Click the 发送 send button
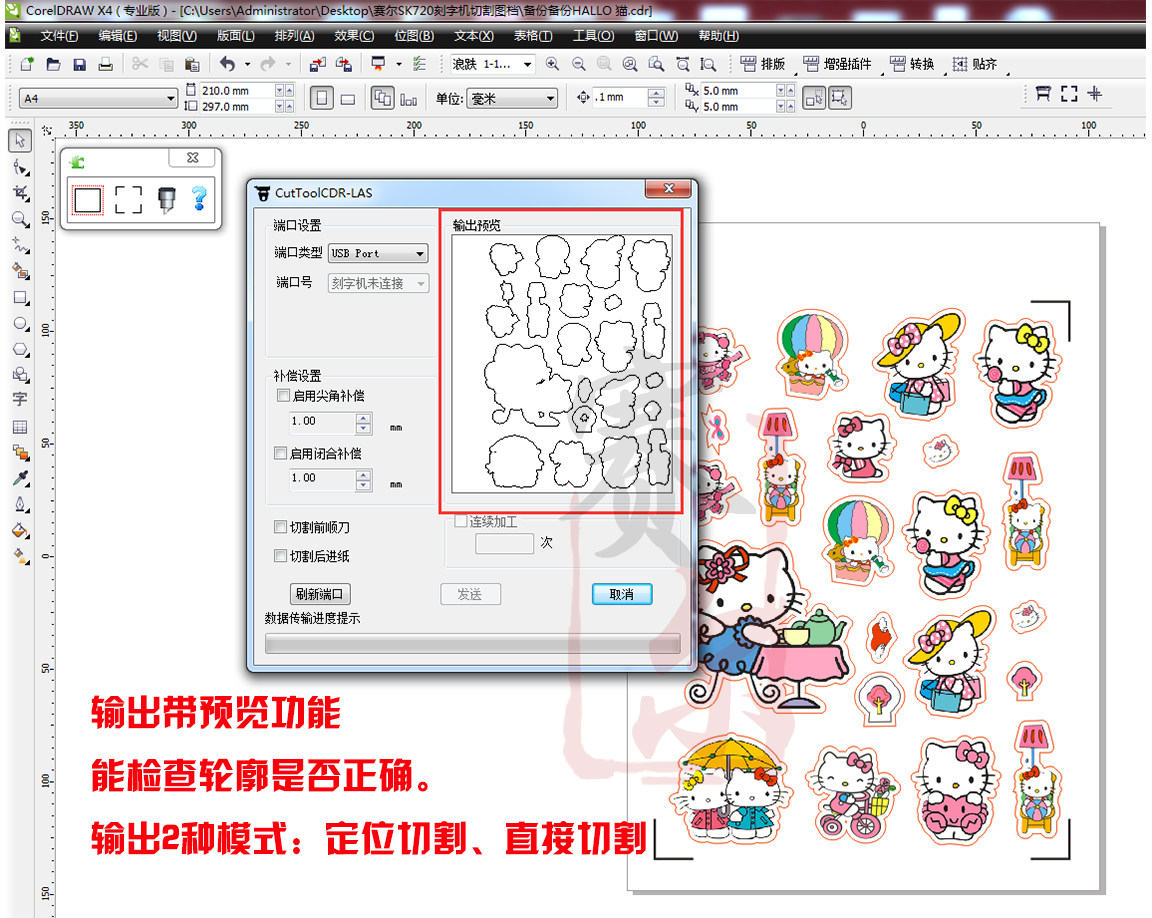The width and height of the screenshot is (1152, 918). coord(470,594)
